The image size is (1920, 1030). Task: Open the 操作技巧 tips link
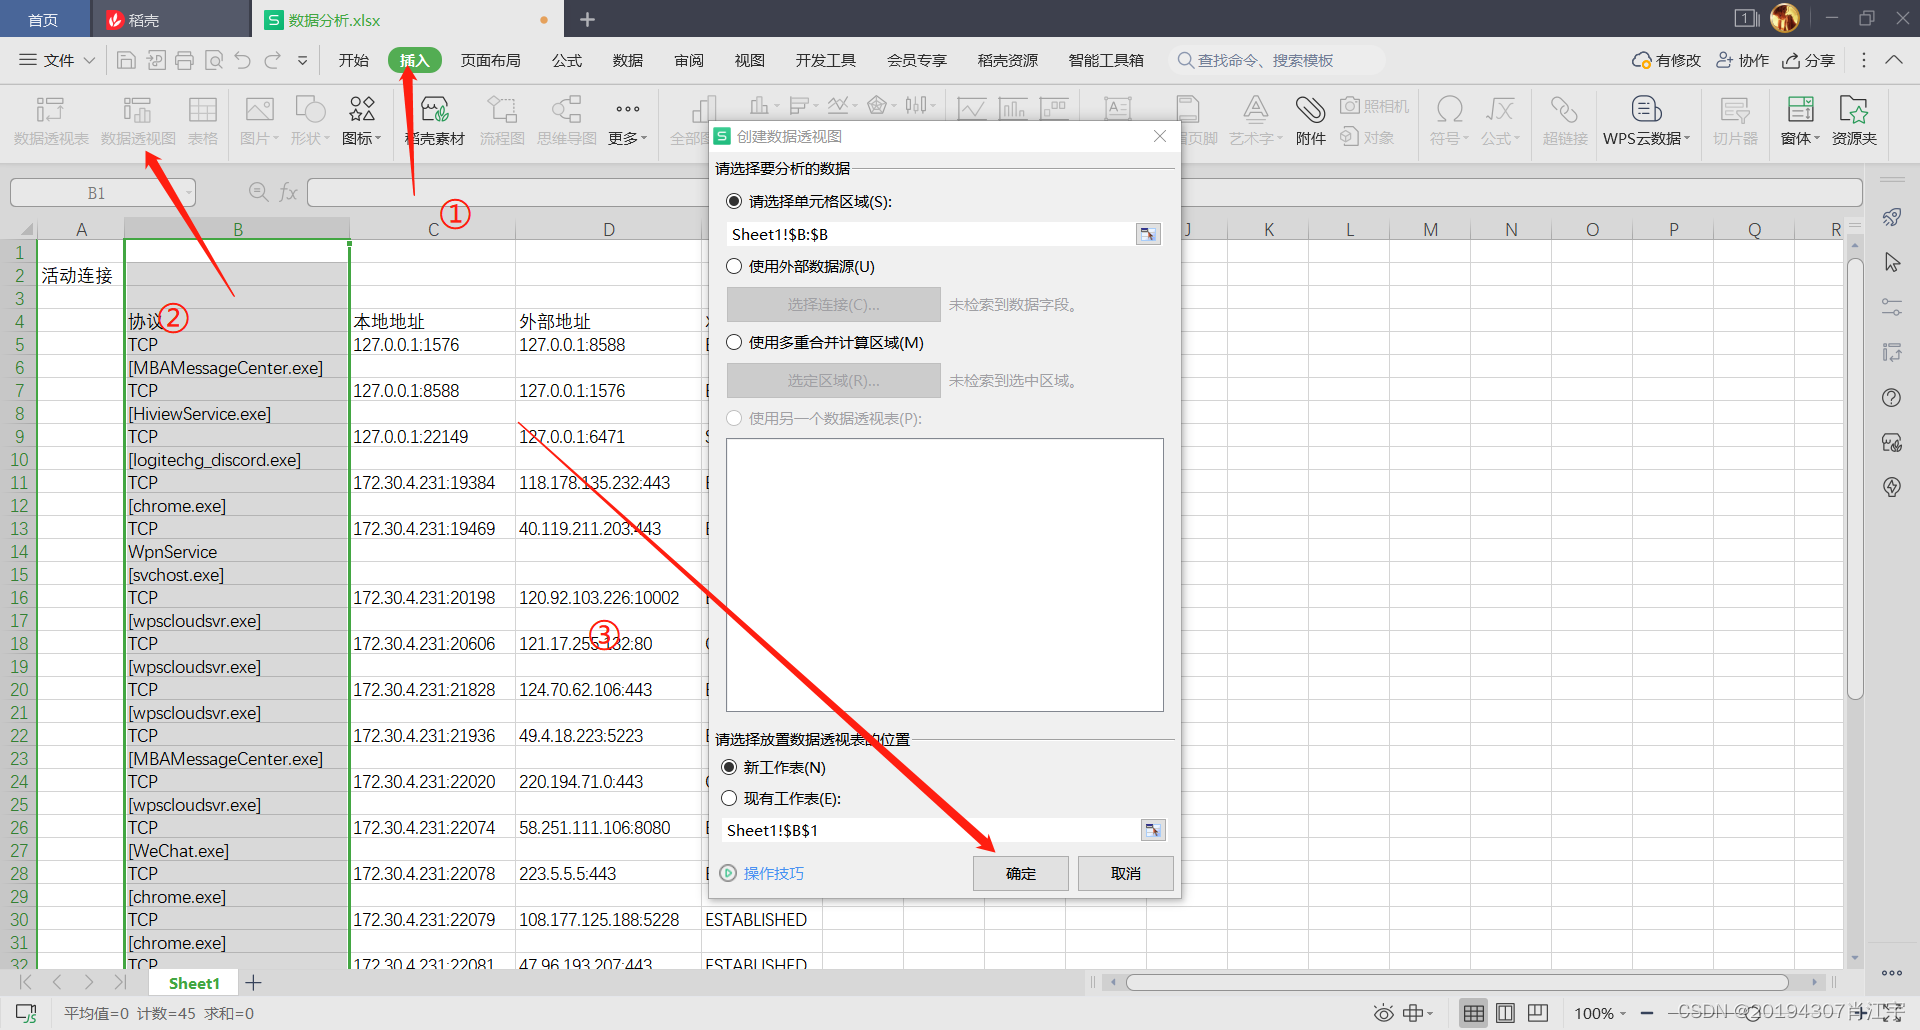pos(773,873)
